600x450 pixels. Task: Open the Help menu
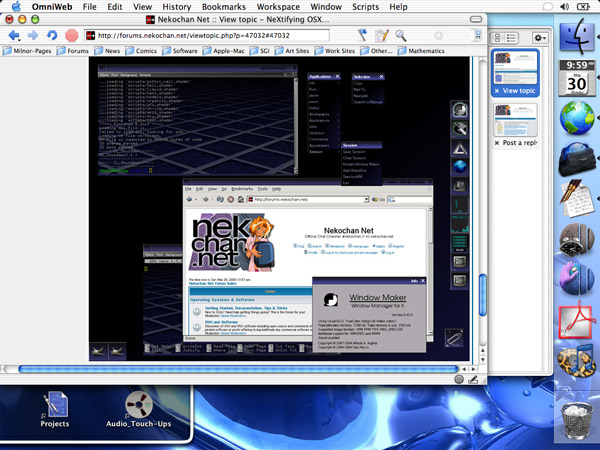coord(398,7)
